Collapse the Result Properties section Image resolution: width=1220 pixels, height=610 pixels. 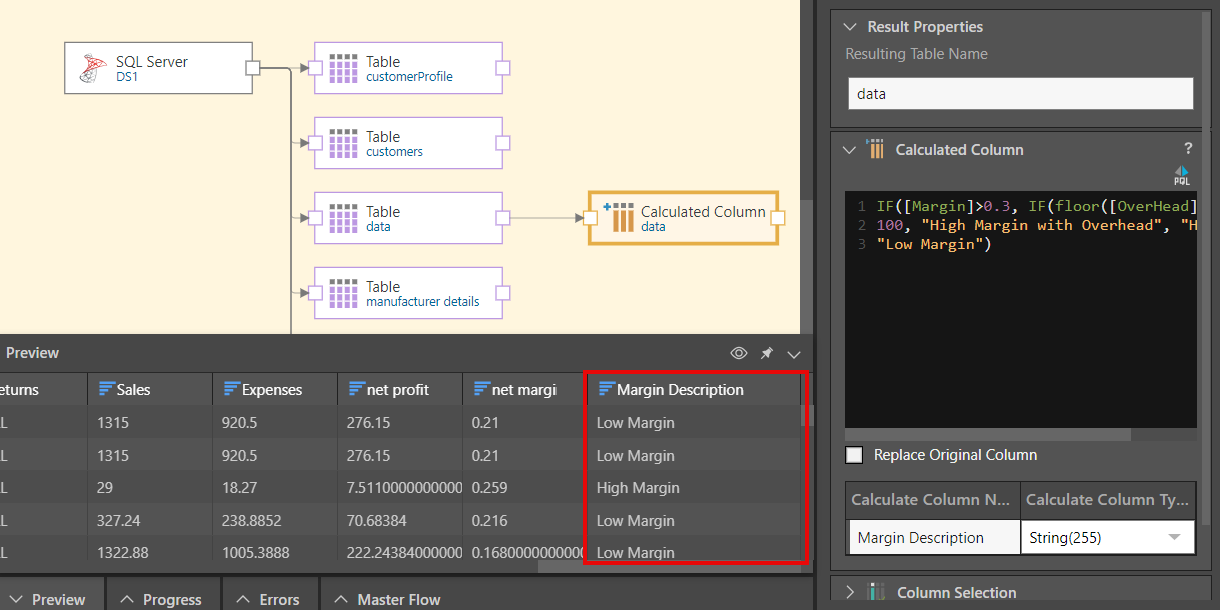coord(850,27)
